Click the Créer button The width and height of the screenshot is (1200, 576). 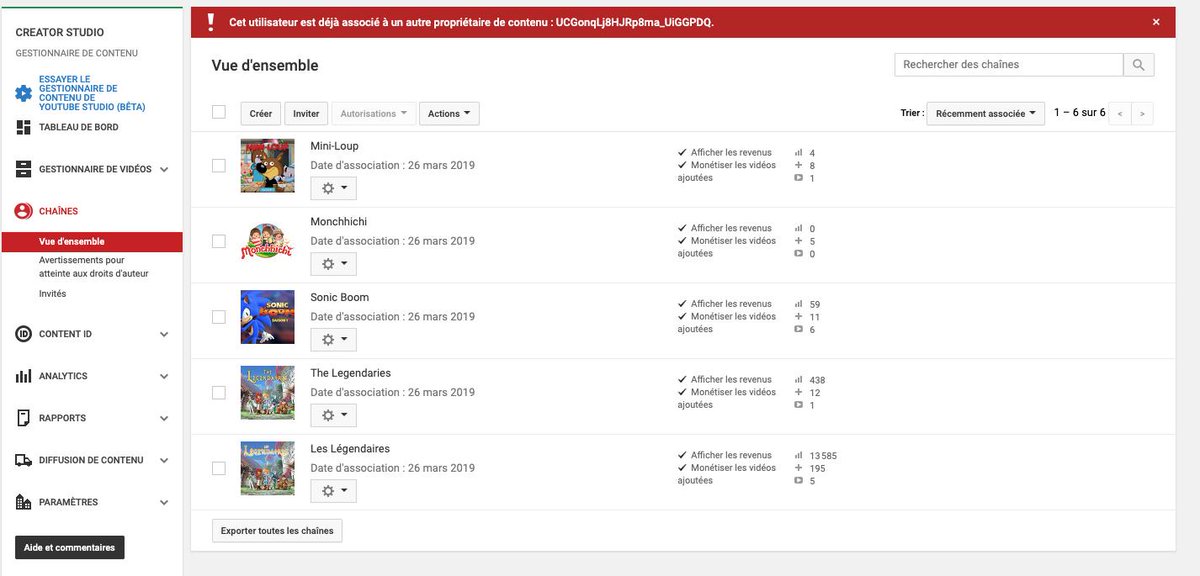[261, 114]
